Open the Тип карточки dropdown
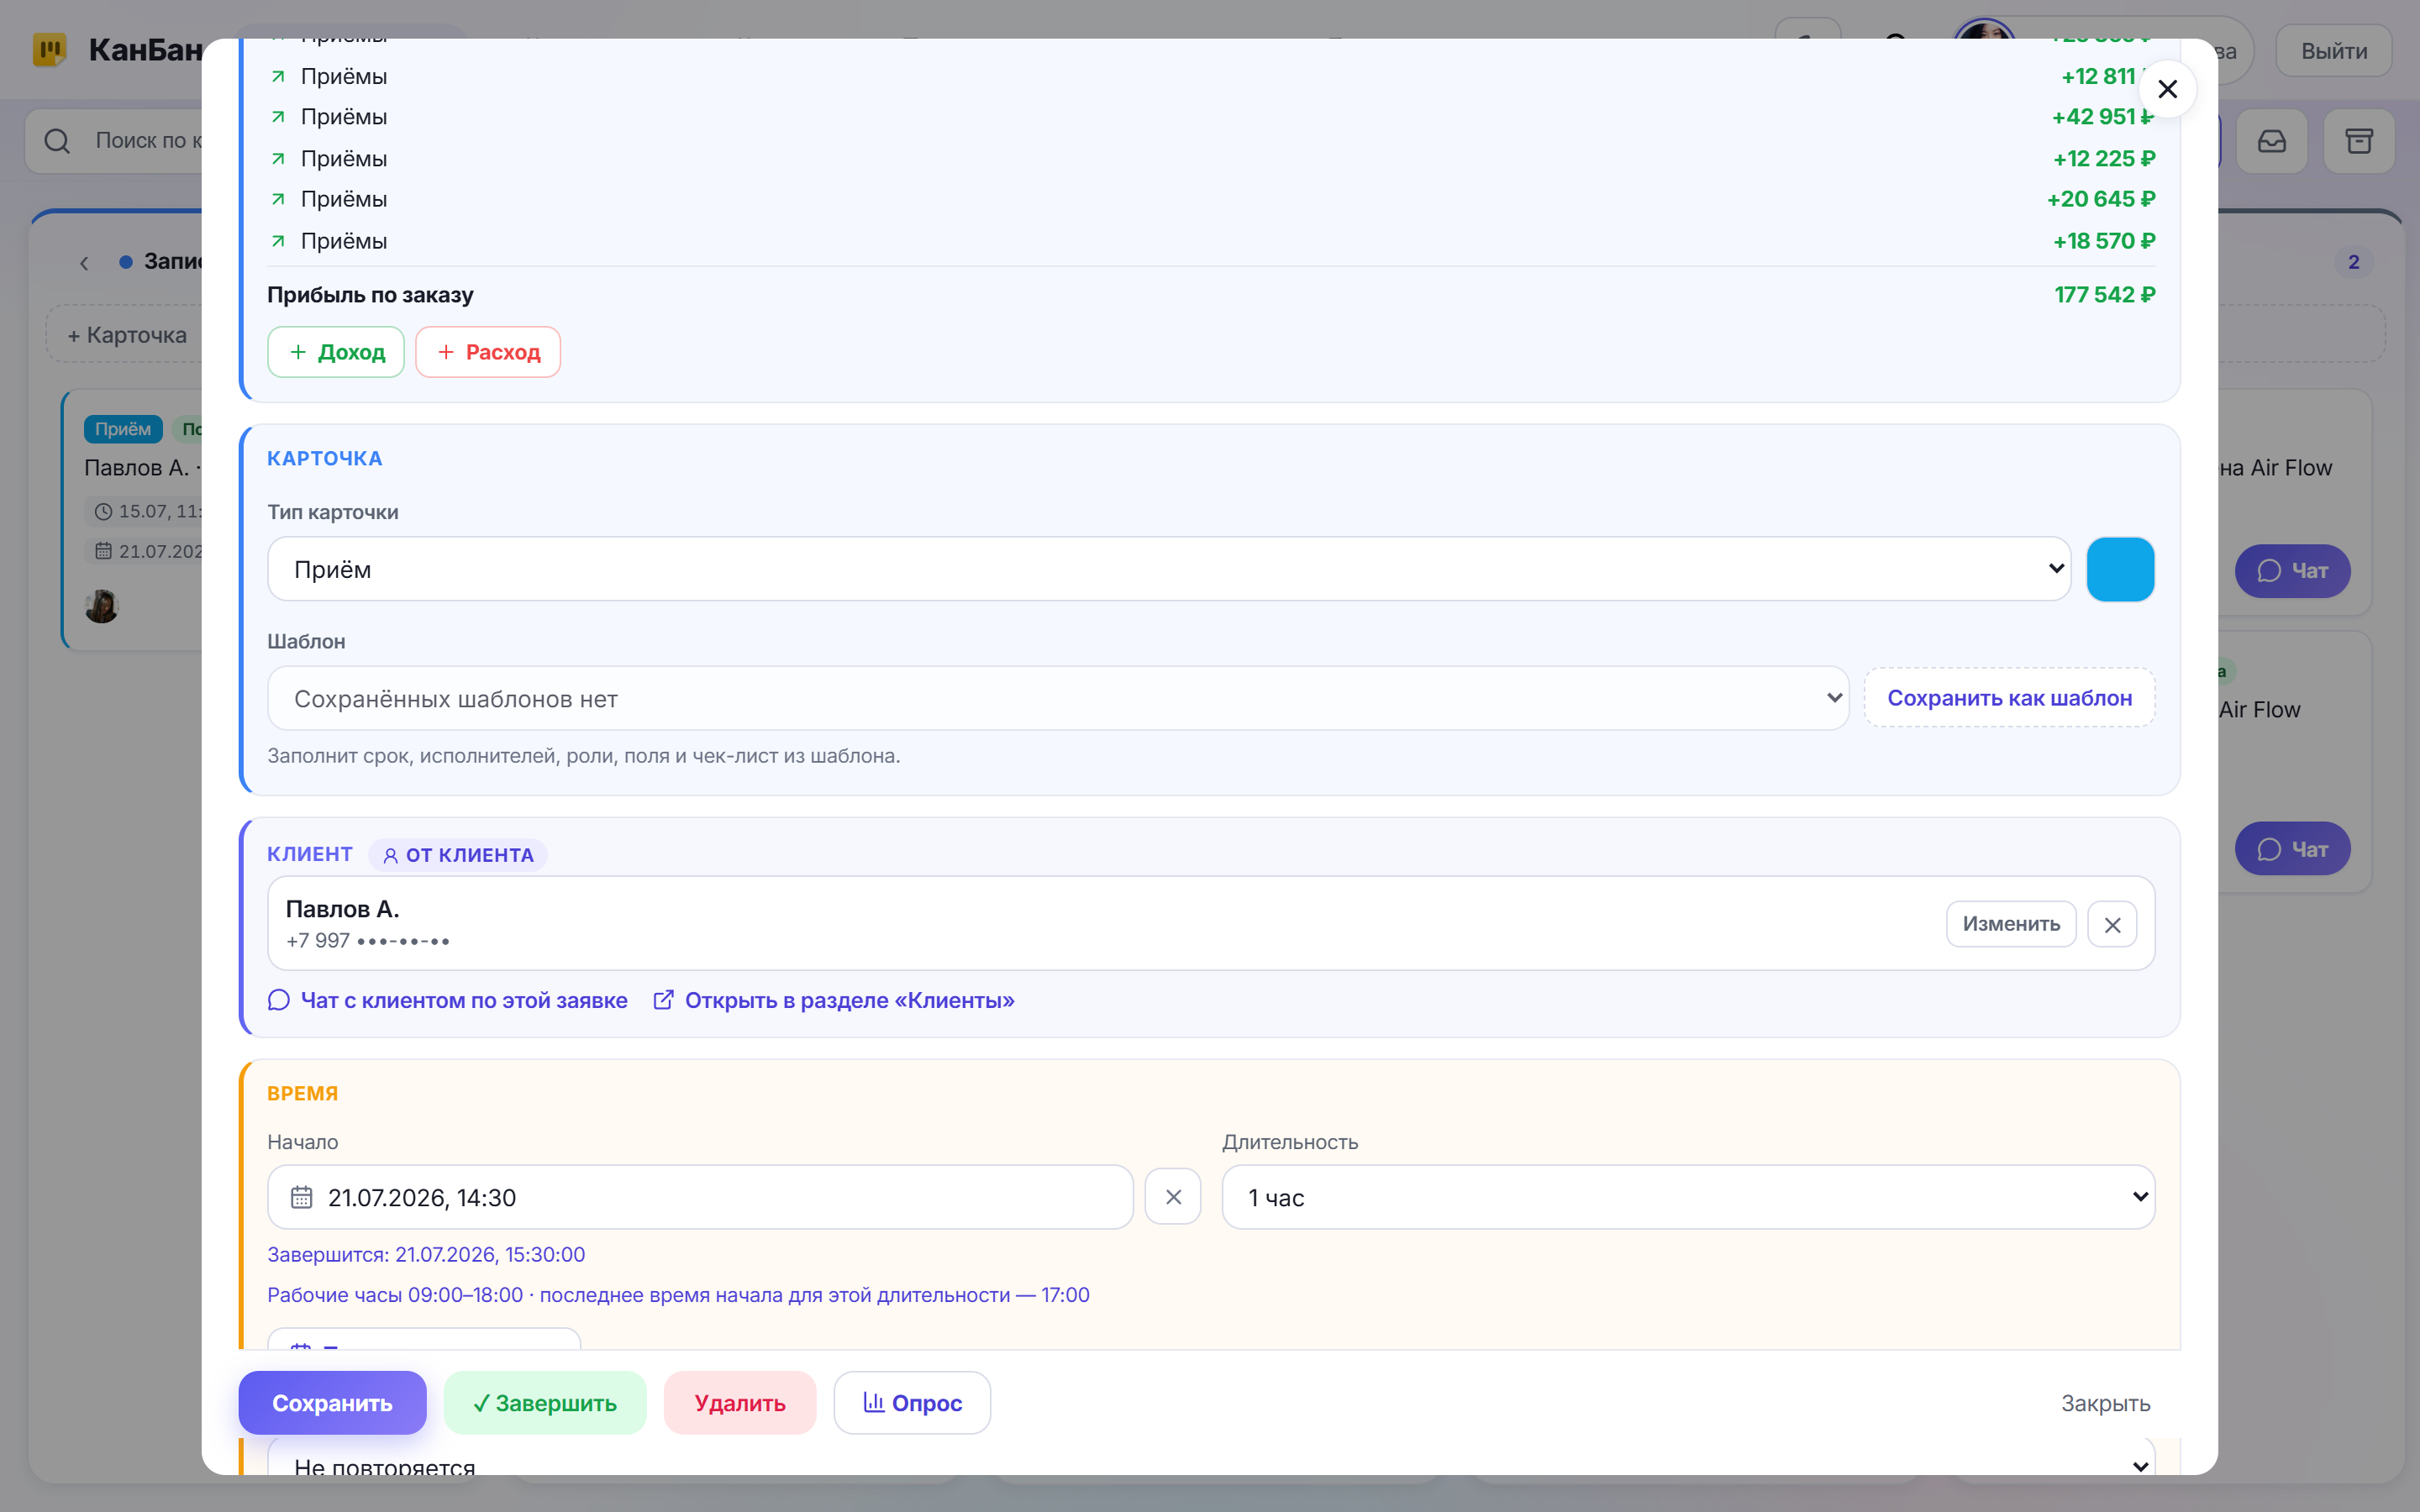 tap(1168, 569)
